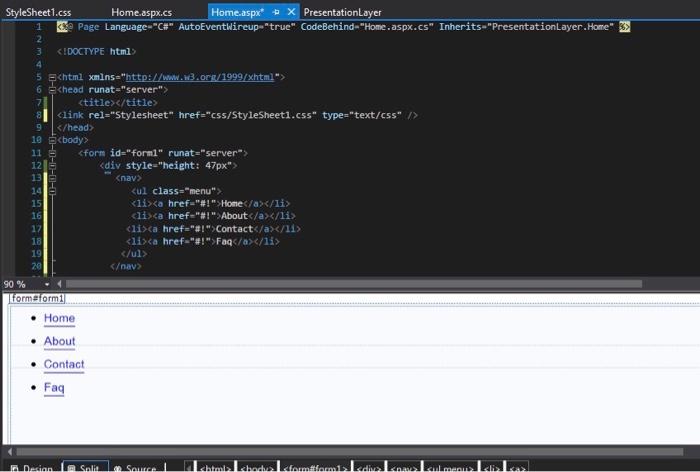Close the Home.aspx tab
The width and height of the screenshot is (700, 472).
point(291,12)
